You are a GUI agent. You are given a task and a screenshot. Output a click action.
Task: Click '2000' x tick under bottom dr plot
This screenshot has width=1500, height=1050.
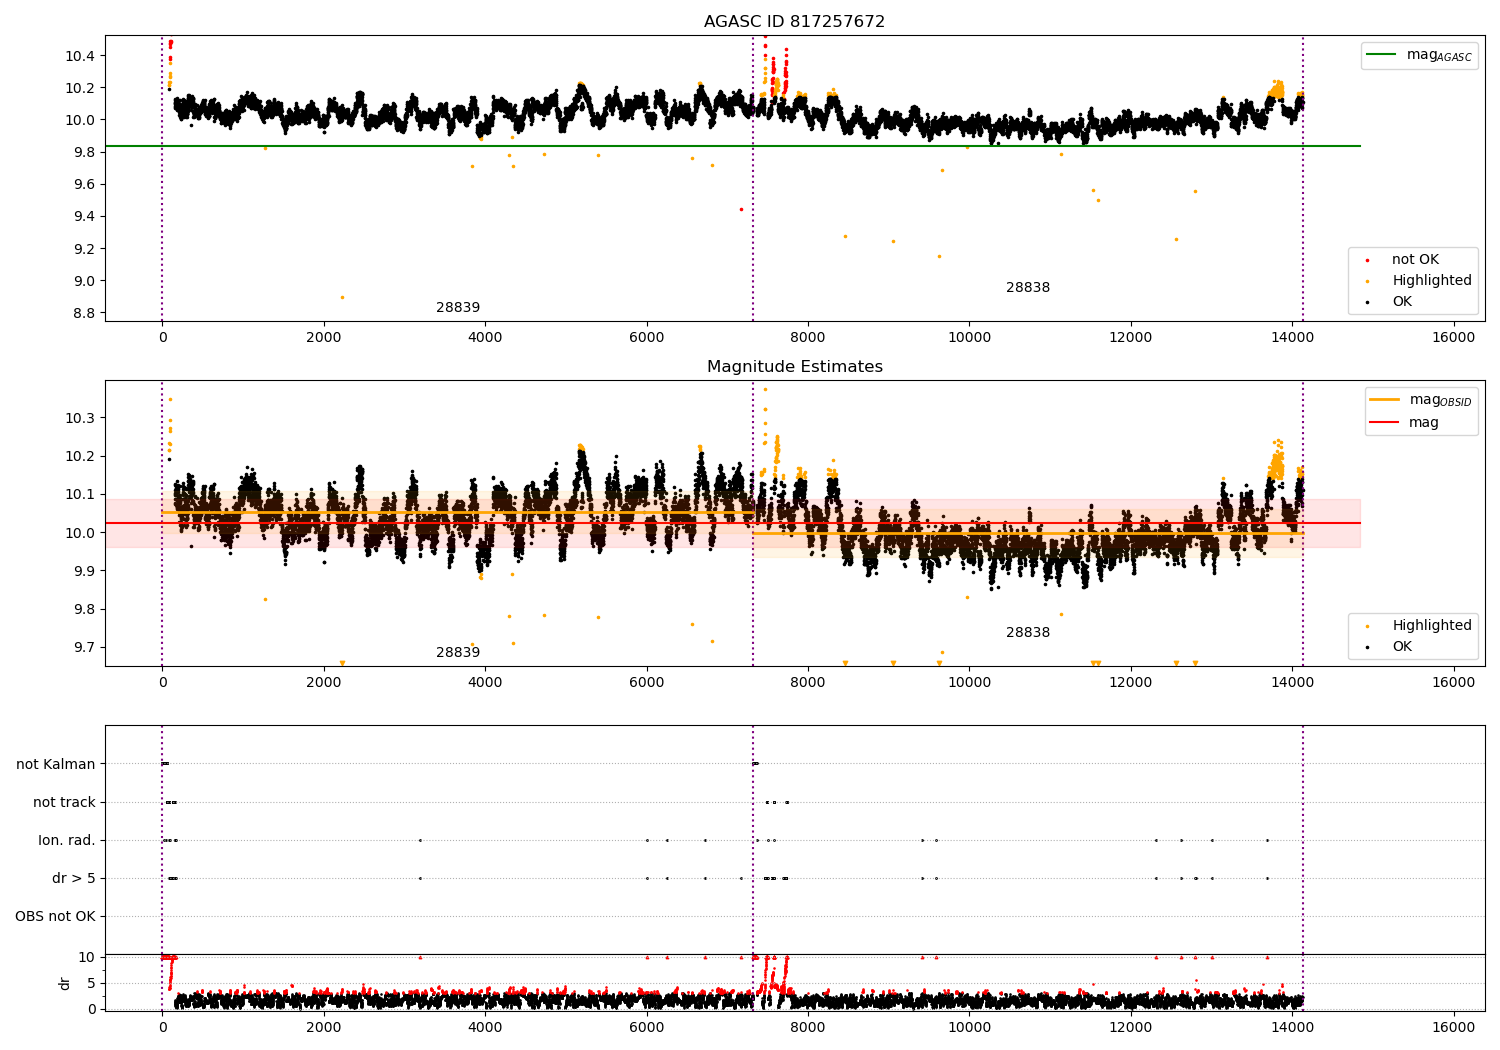click(324, 1027)
